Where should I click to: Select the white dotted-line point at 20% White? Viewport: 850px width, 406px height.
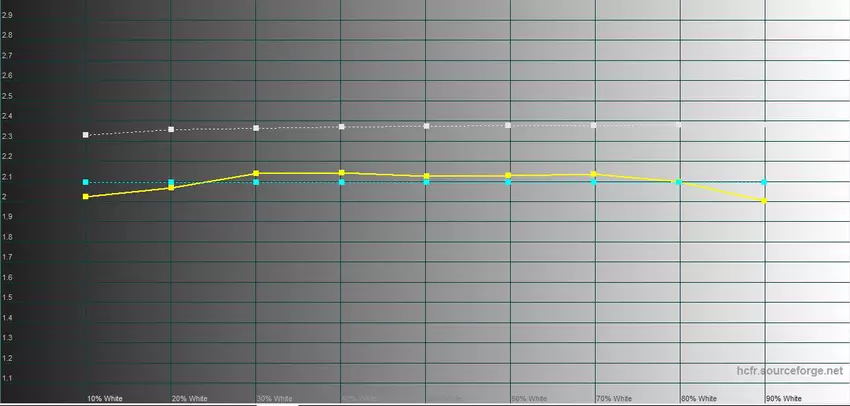point(172,129)
